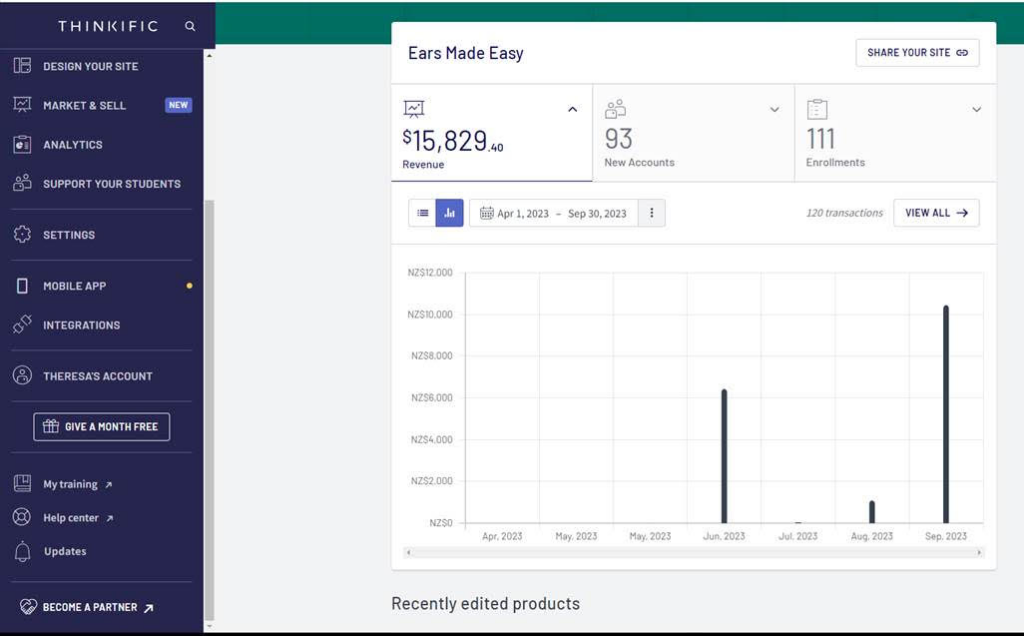Click the Integrations plug icon
The height and width of the screenshot is (636, 1024).
(x=22, y=324)
